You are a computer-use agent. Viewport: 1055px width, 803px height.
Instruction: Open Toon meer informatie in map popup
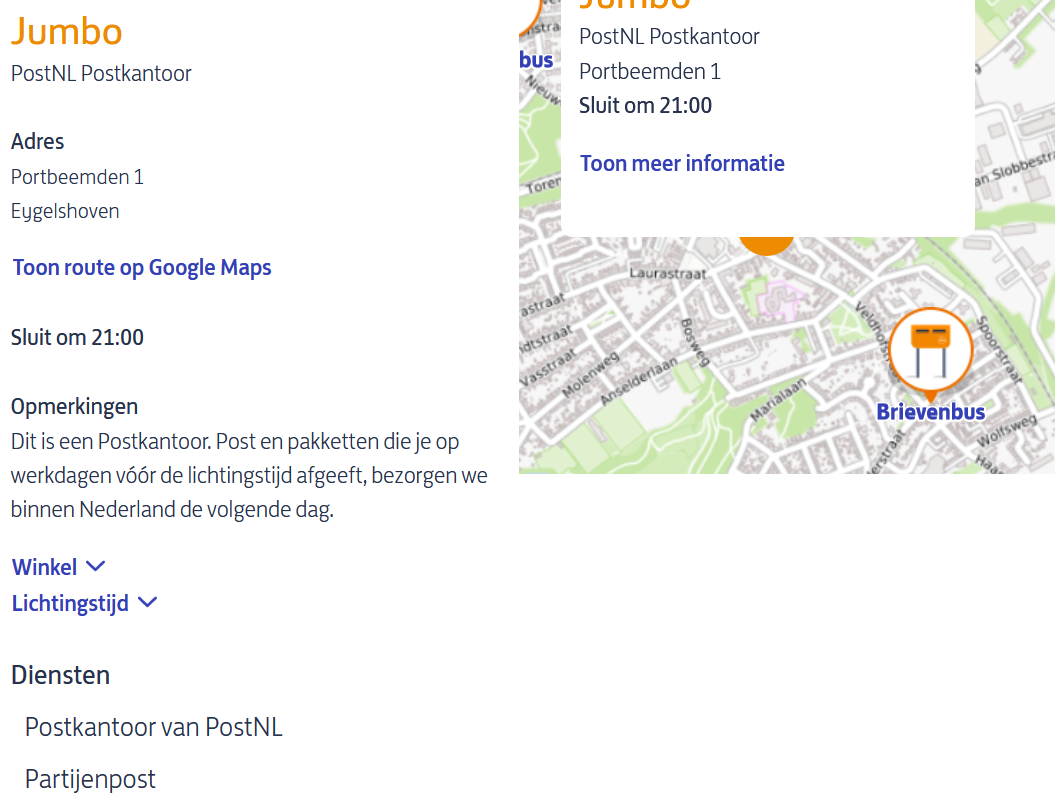[682, 164]
